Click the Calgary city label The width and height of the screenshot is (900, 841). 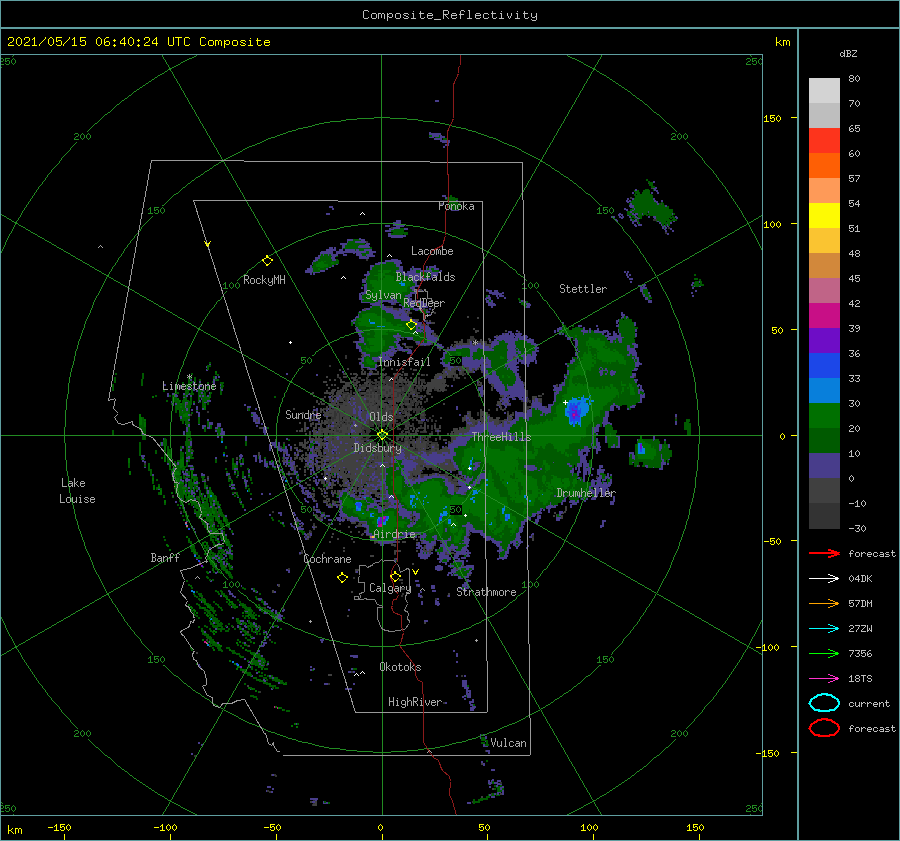pyautogui.click(x=390, y=588)
